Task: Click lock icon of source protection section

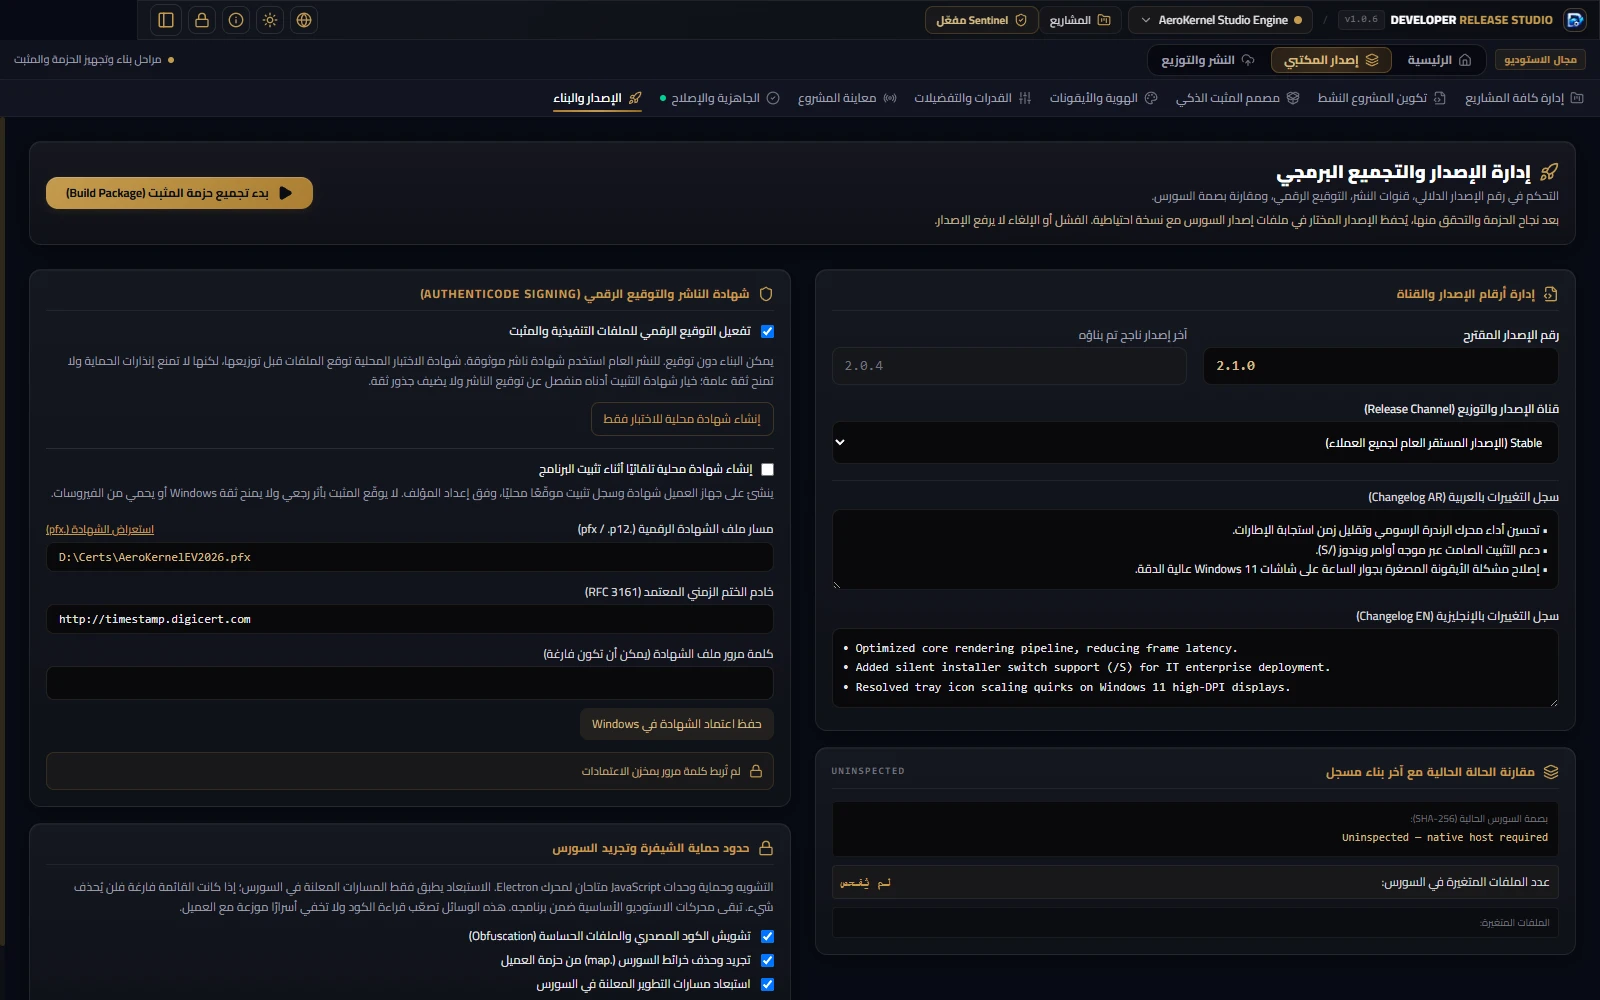Action: pyautogui.click(x=766, y=848)
